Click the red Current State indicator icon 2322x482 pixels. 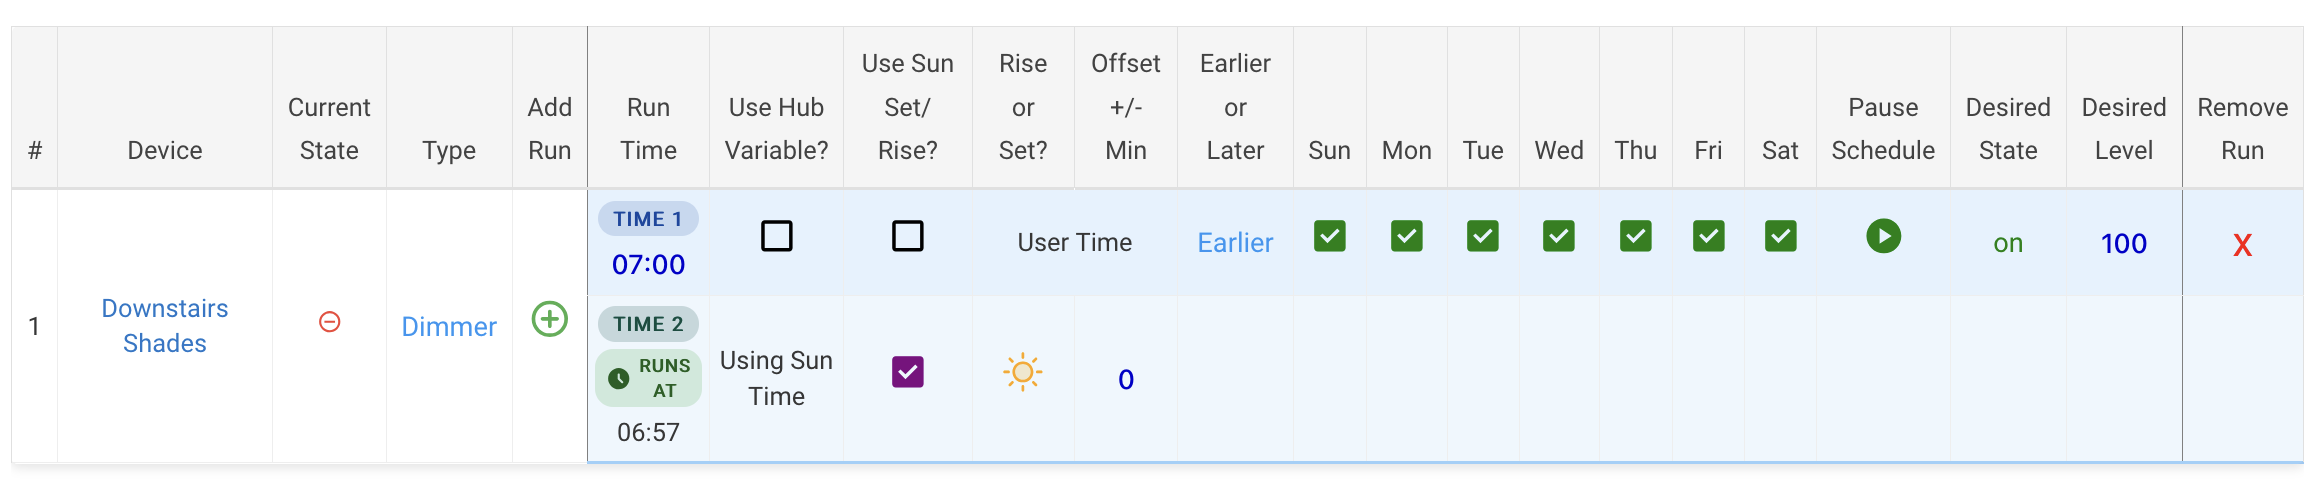[x=329, y=322]
